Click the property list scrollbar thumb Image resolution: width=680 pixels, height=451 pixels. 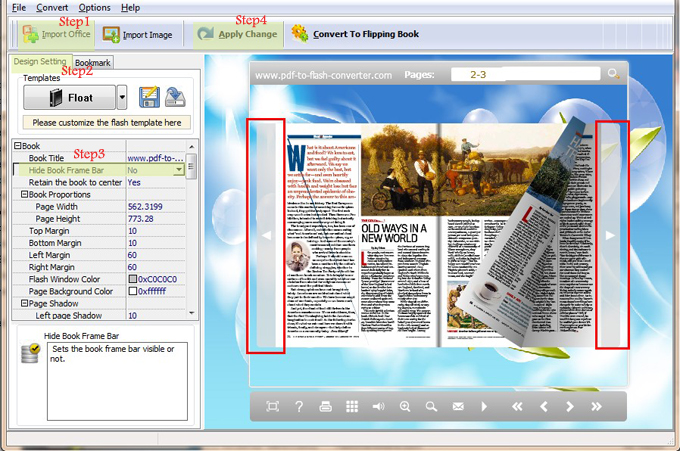pyautogui.click(x=191, y=166)
